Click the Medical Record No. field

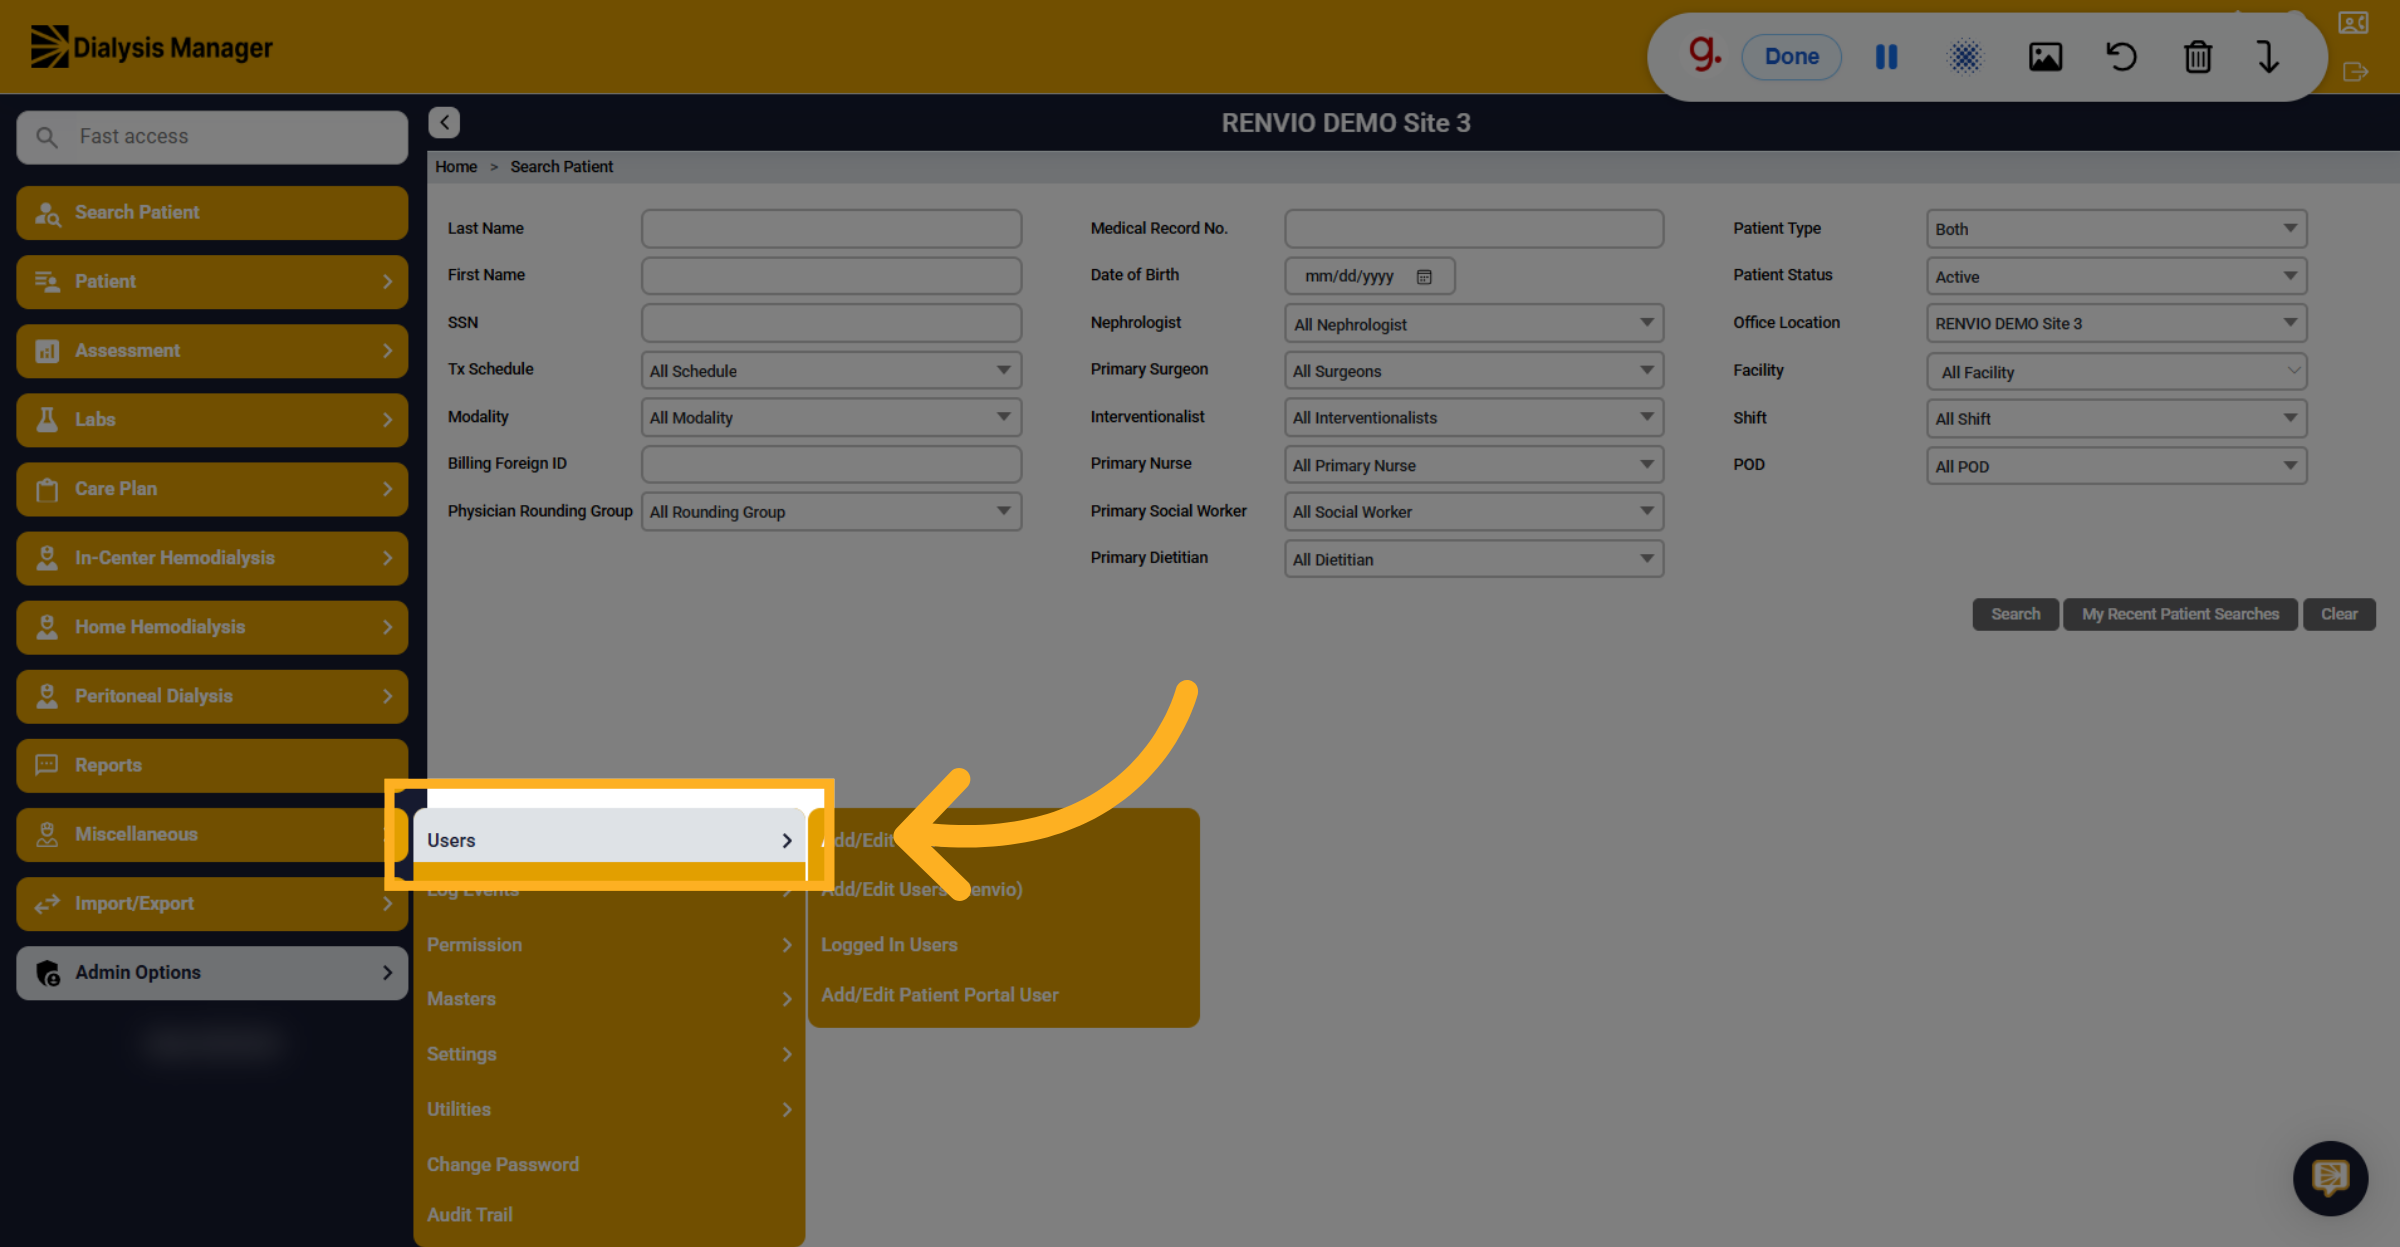[1473, 229]
